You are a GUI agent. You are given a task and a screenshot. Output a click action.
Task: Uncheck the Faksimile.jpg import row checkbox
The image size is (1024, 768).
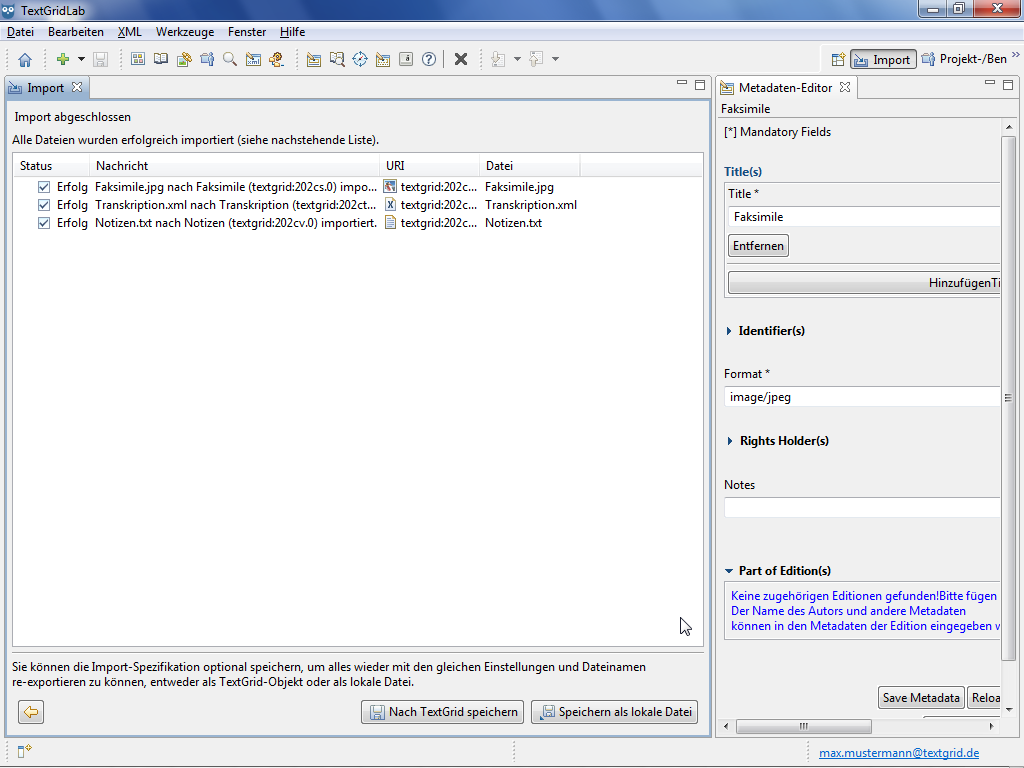[x=43, y=187]
